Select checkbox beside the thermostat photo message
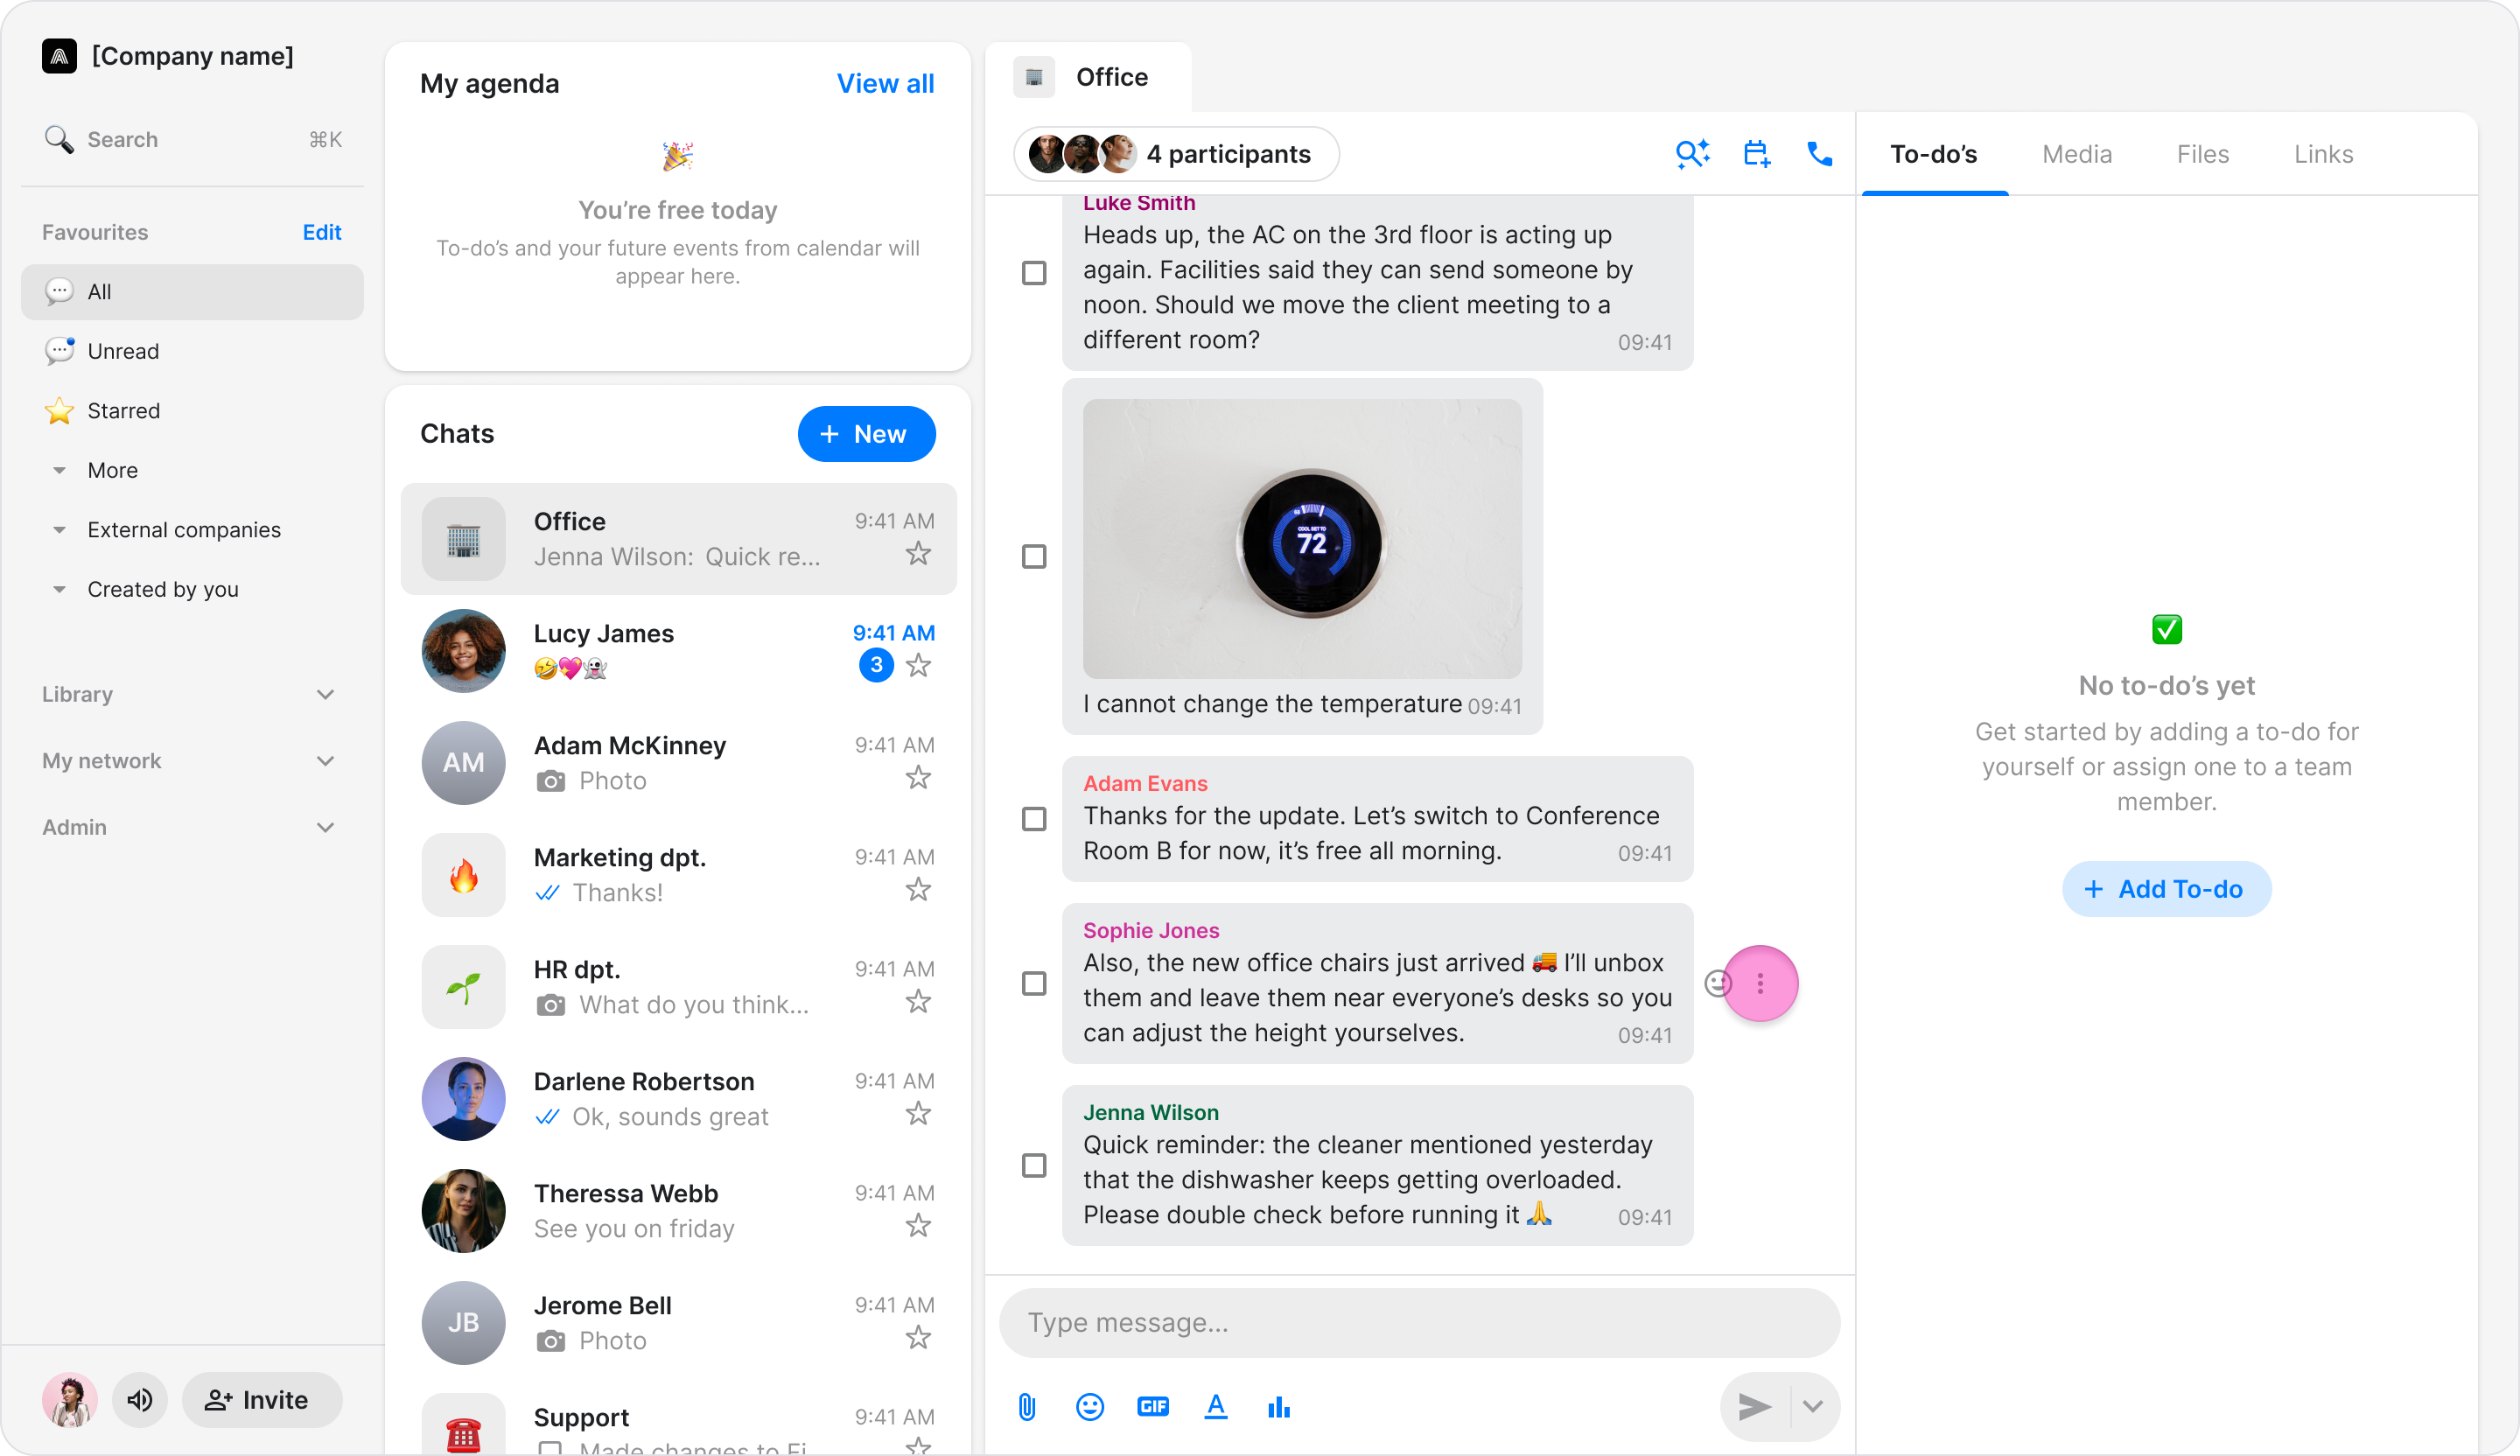This screenshot has height=1456, width=2520. pyautogui.click(x=1034, y=557)
